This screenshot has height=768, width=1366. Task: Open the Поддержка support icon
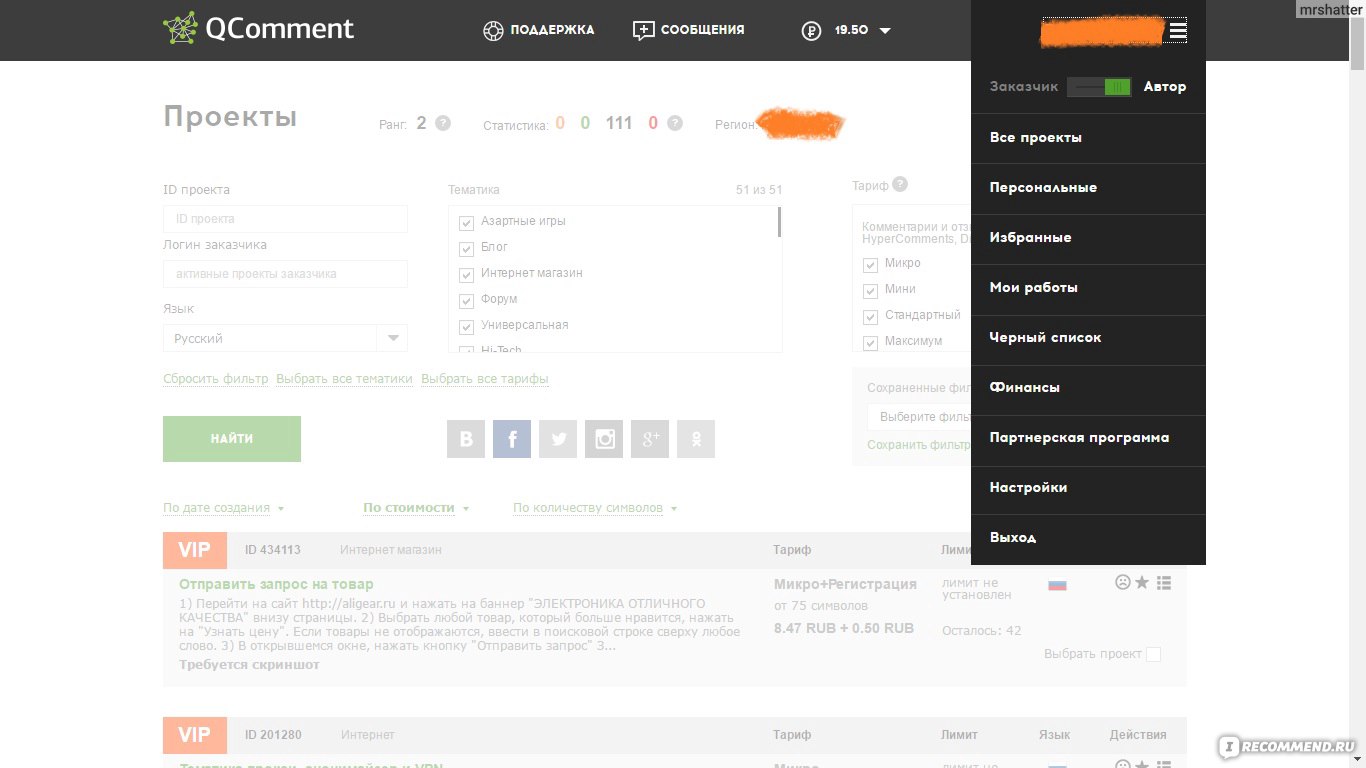click(492, 31)
